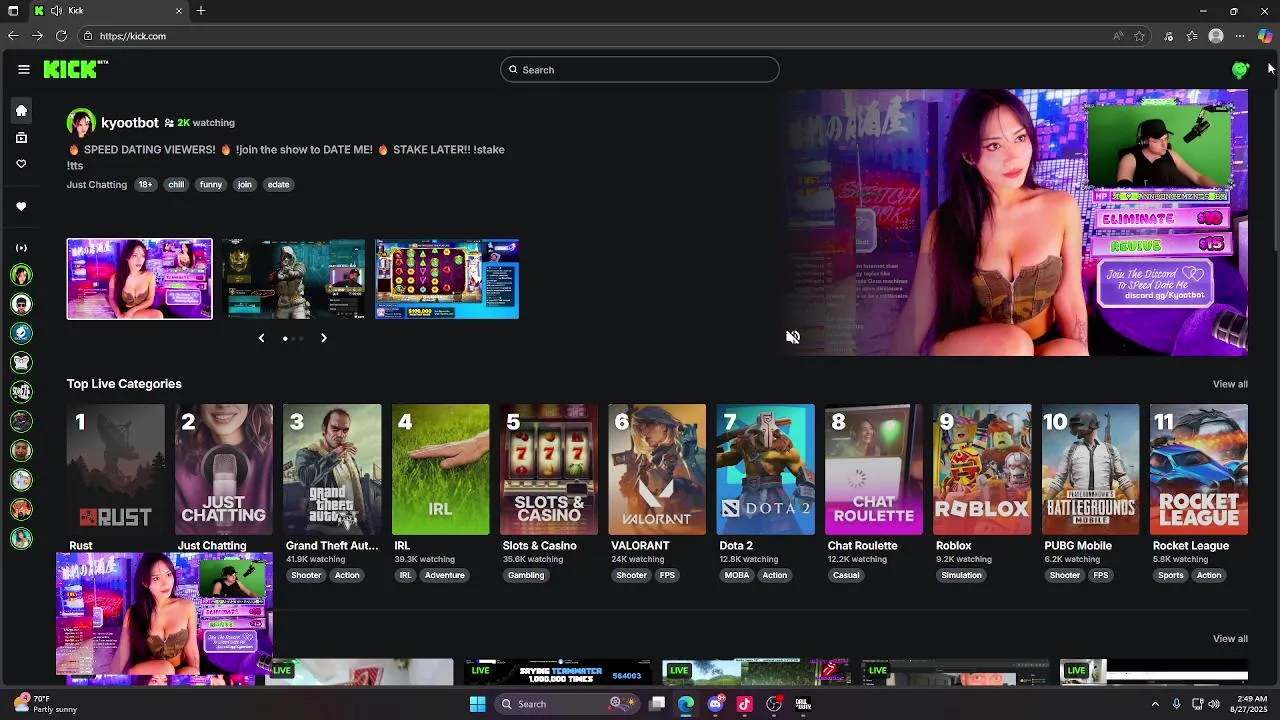The image size is (1280, 720).
Task: Open the Just Chatting category card
Action: click(224, 469)
